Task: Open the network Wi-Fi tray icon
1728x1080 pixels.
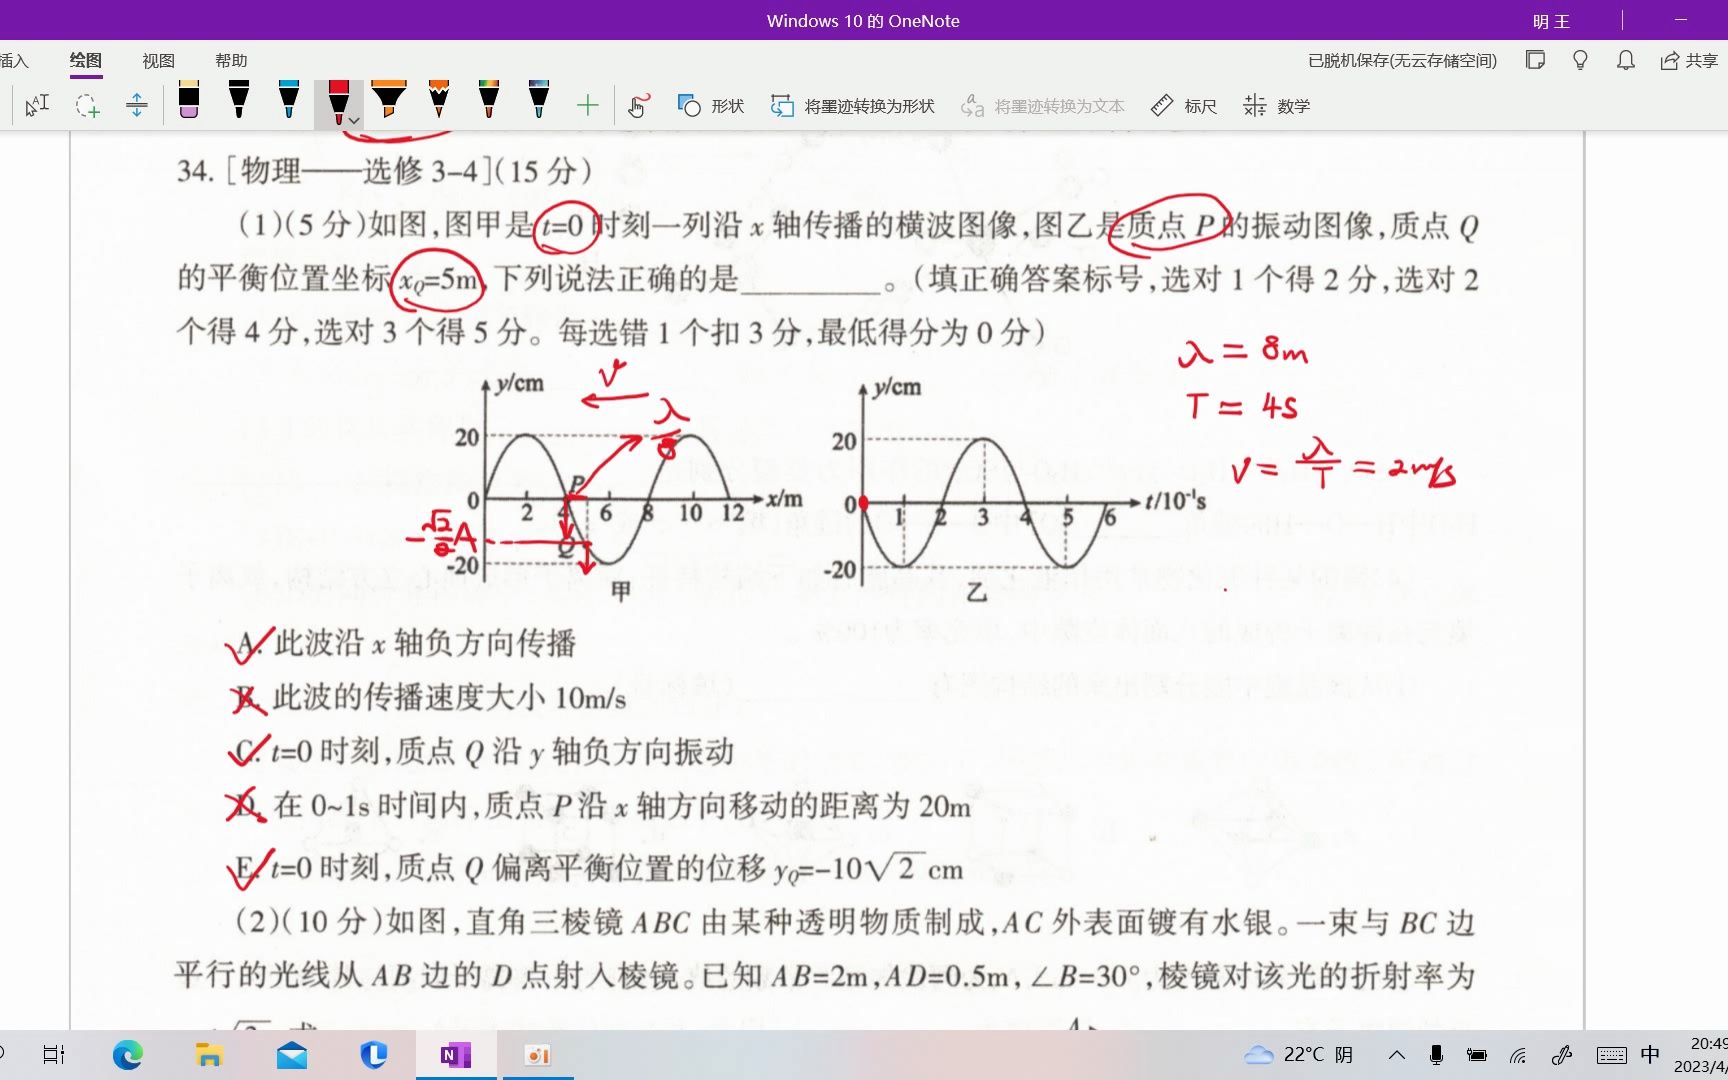Action: [1518, 1055]
